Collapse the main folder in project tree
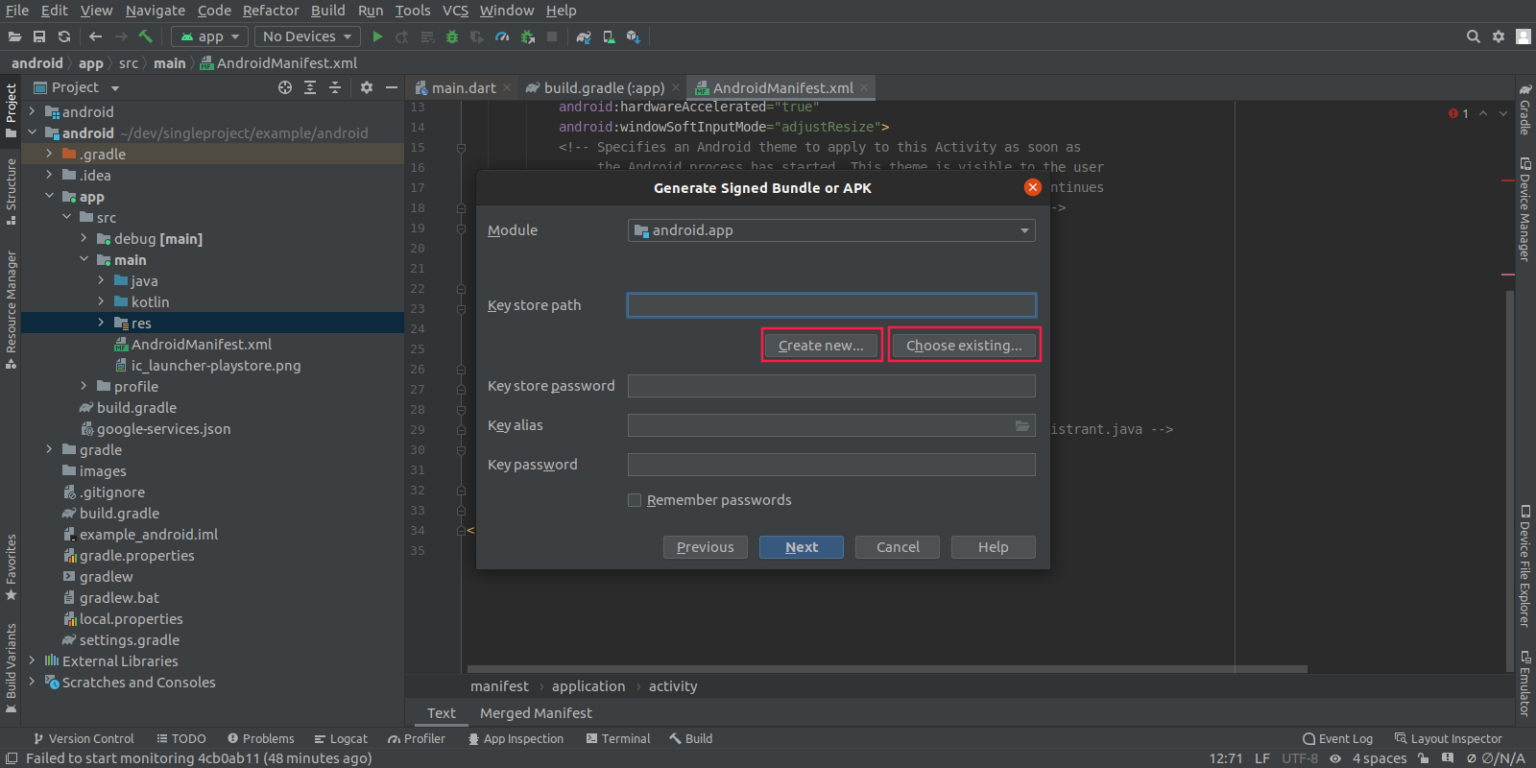This screenshot has width=1536, height=768. pos(85,260)
